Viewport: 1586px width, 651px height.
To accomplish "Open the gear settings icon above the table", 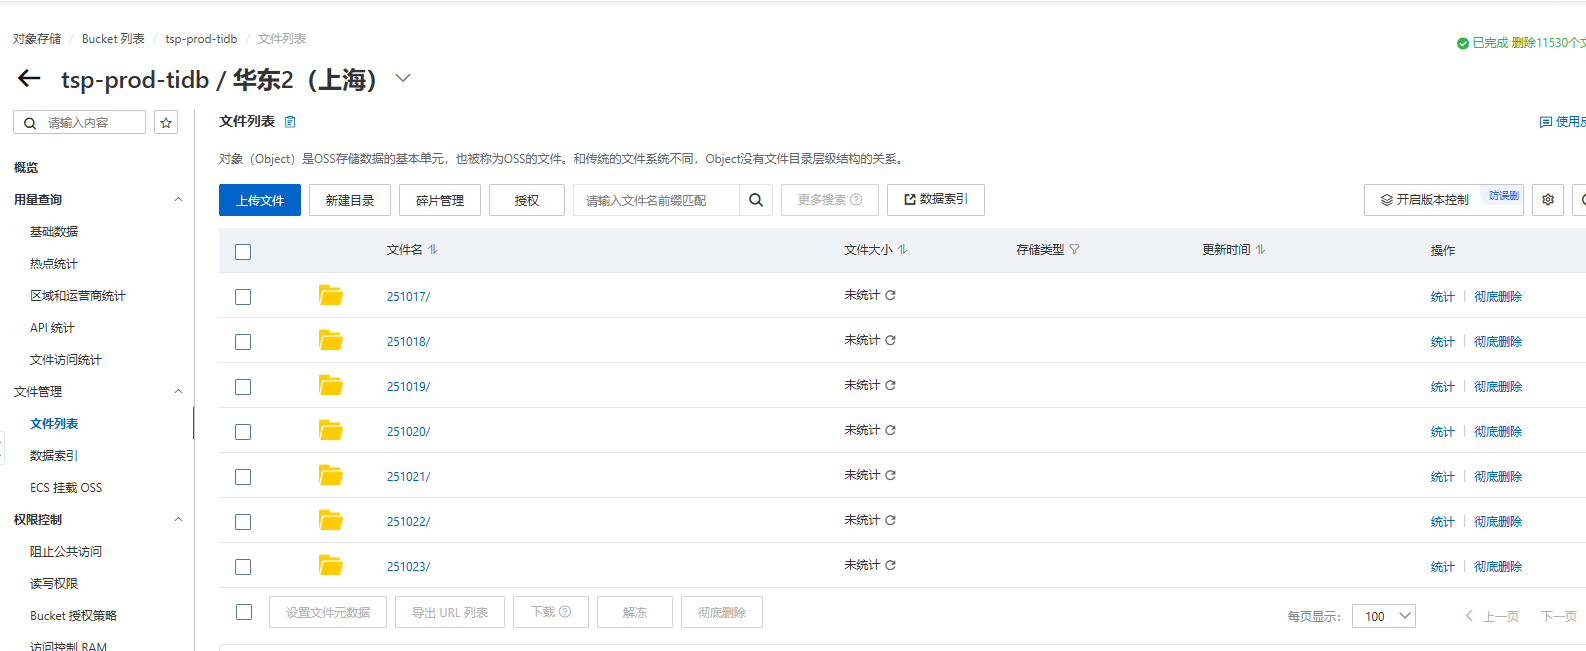I will pyautogui.click(x=1548, y=200).
